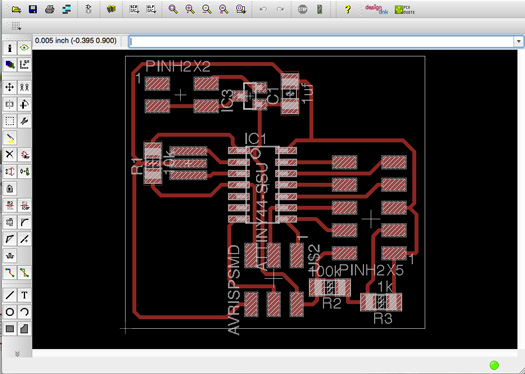Select the Split wire tool

click(10, 239)
